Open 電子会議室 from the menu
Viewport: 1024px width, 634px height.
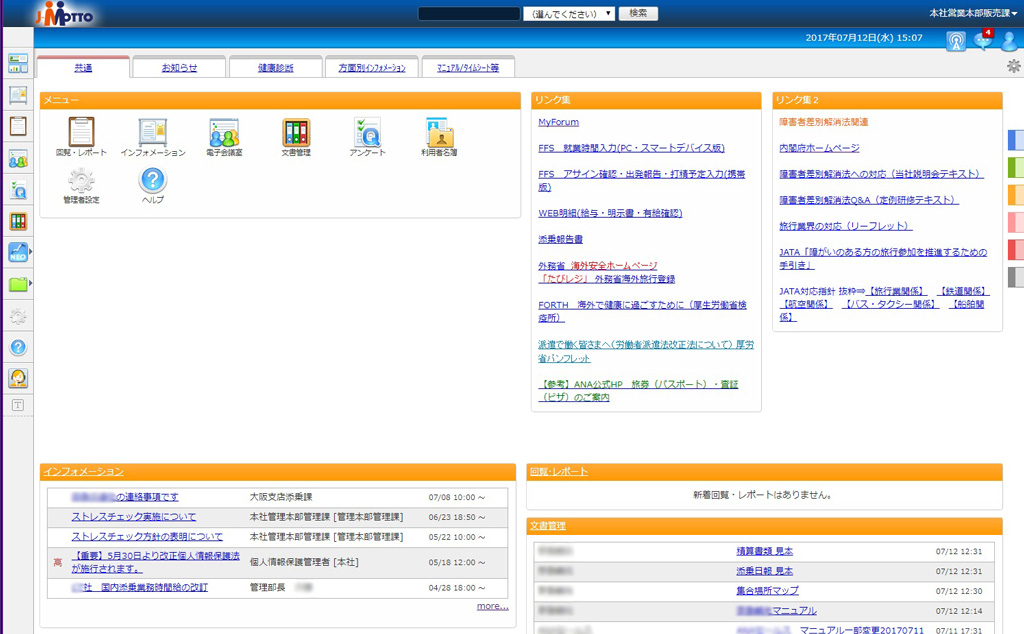[x=224, y=132]
